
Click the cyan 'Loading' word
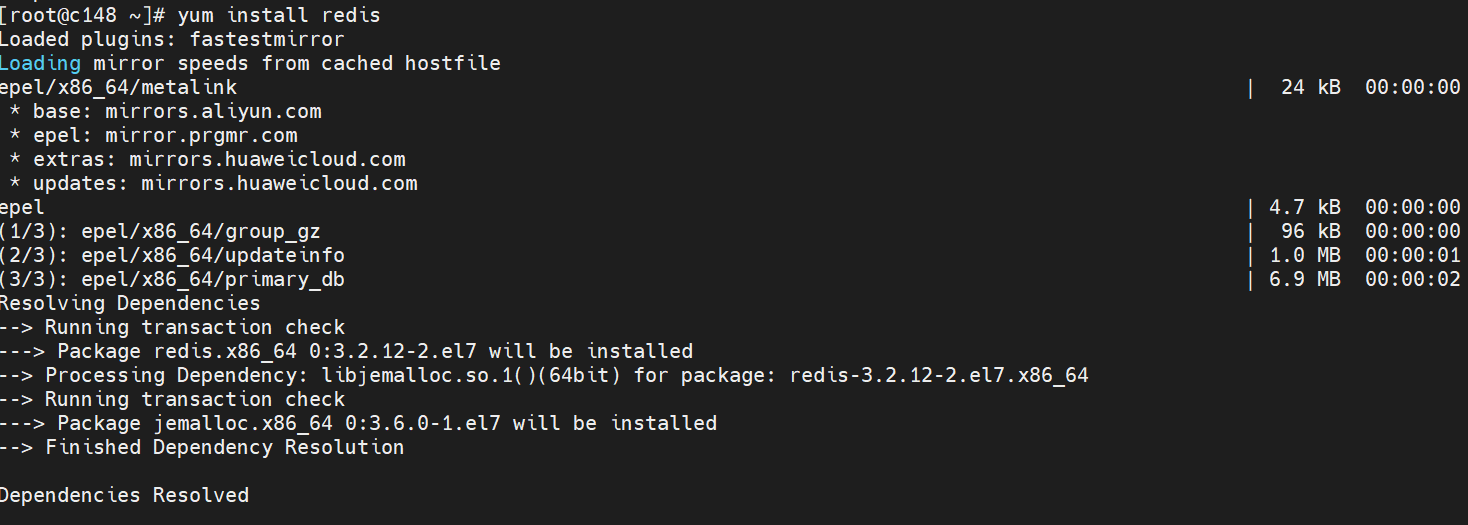coord(39,63)
